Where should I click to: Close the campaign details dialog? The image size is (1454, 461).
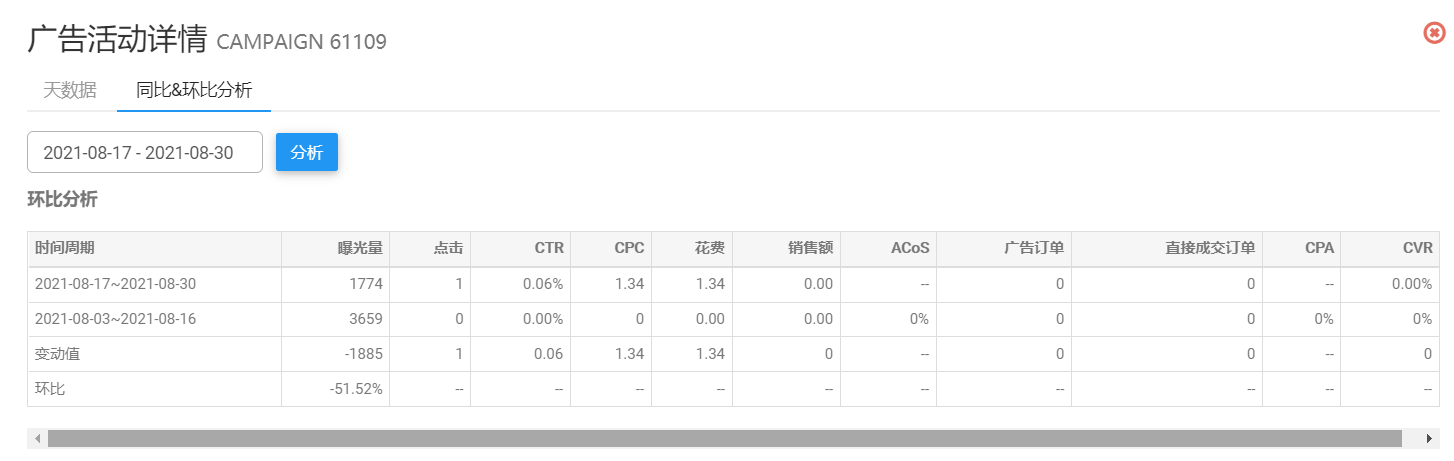[1434, 33]
